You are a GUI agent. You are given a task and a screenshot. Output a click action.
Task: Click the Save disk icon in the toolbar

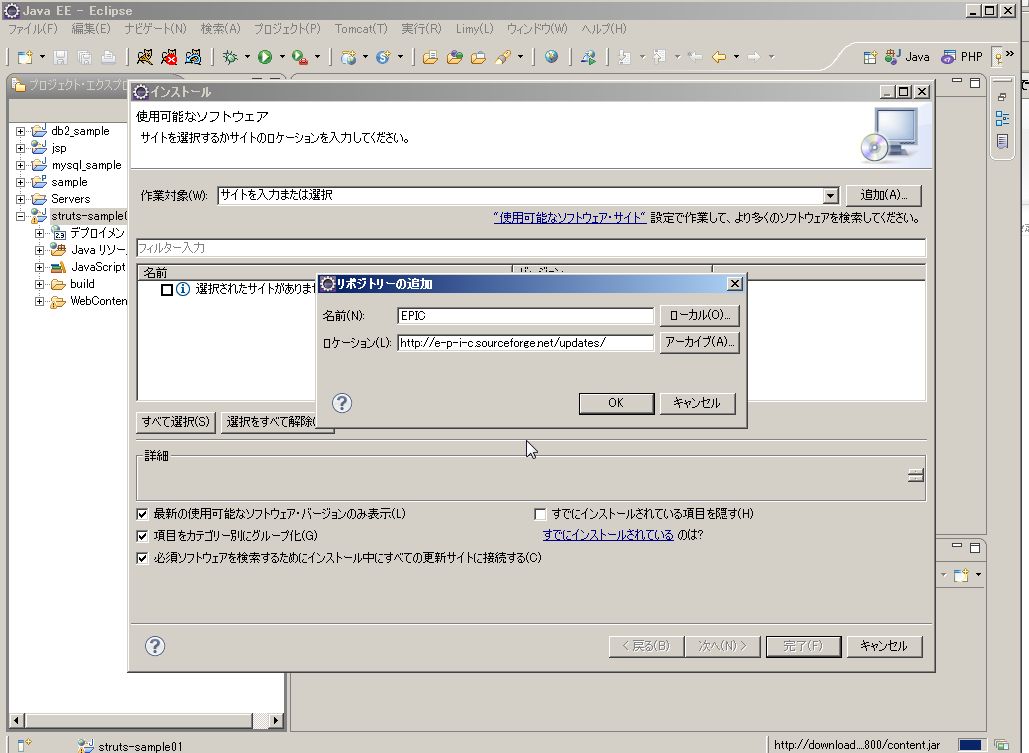[x=60, y=57]
